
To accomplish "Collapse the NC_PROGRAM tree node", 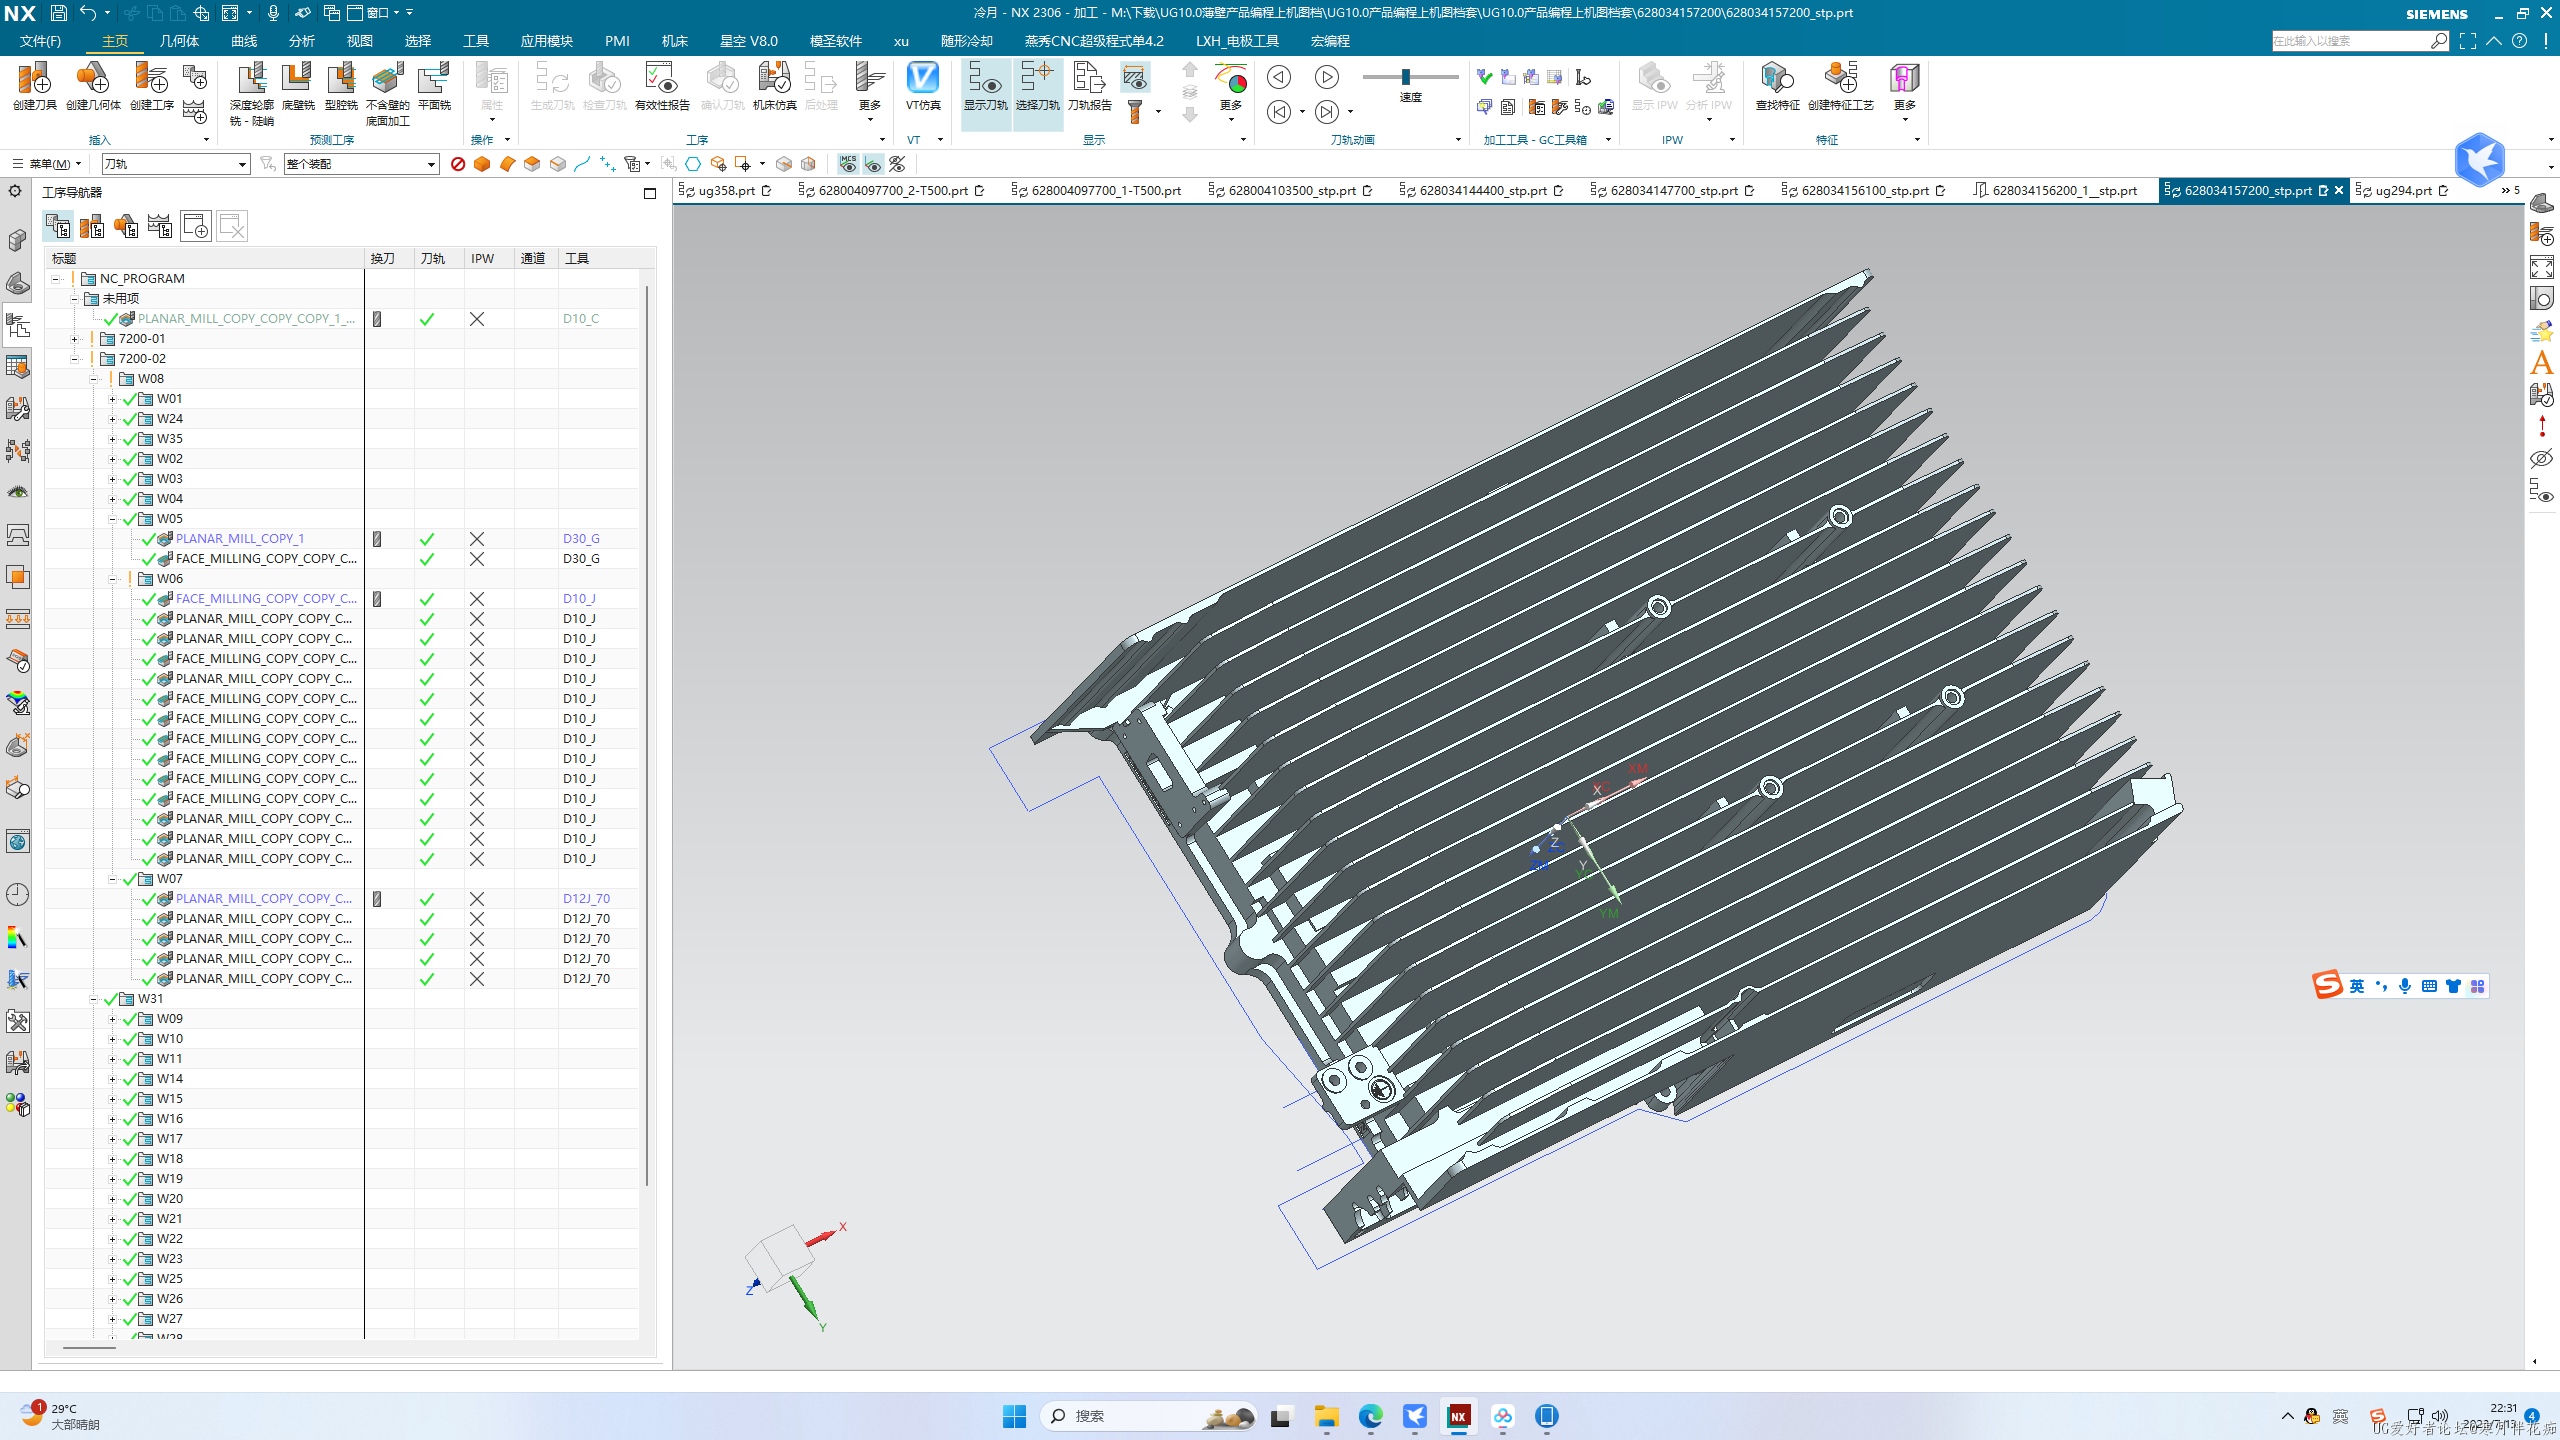I will 56,279.
